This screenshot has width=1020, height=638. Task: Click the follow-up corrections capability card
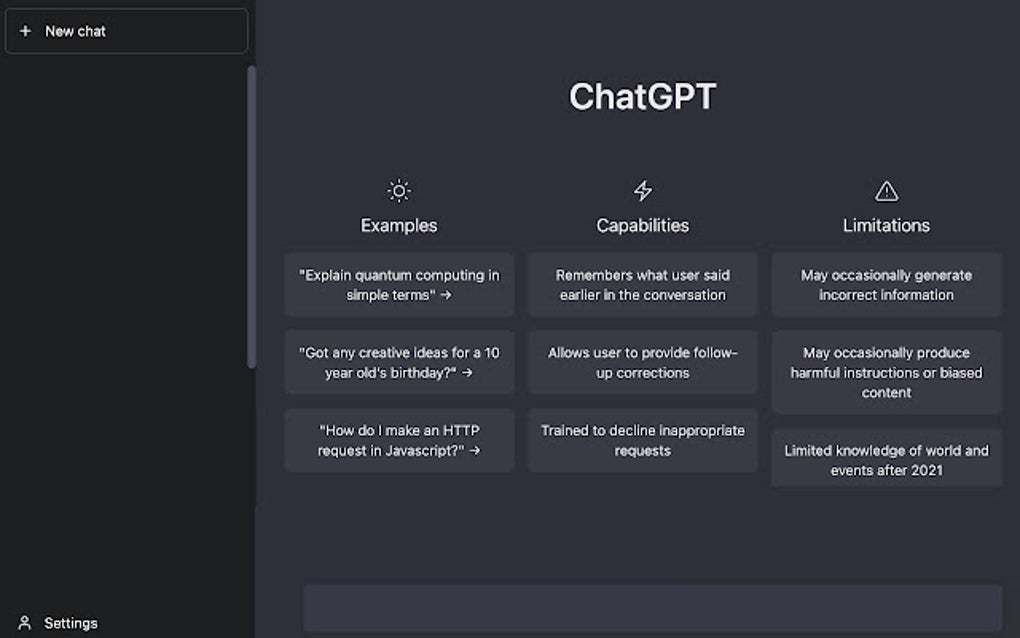tap(643, 362)
